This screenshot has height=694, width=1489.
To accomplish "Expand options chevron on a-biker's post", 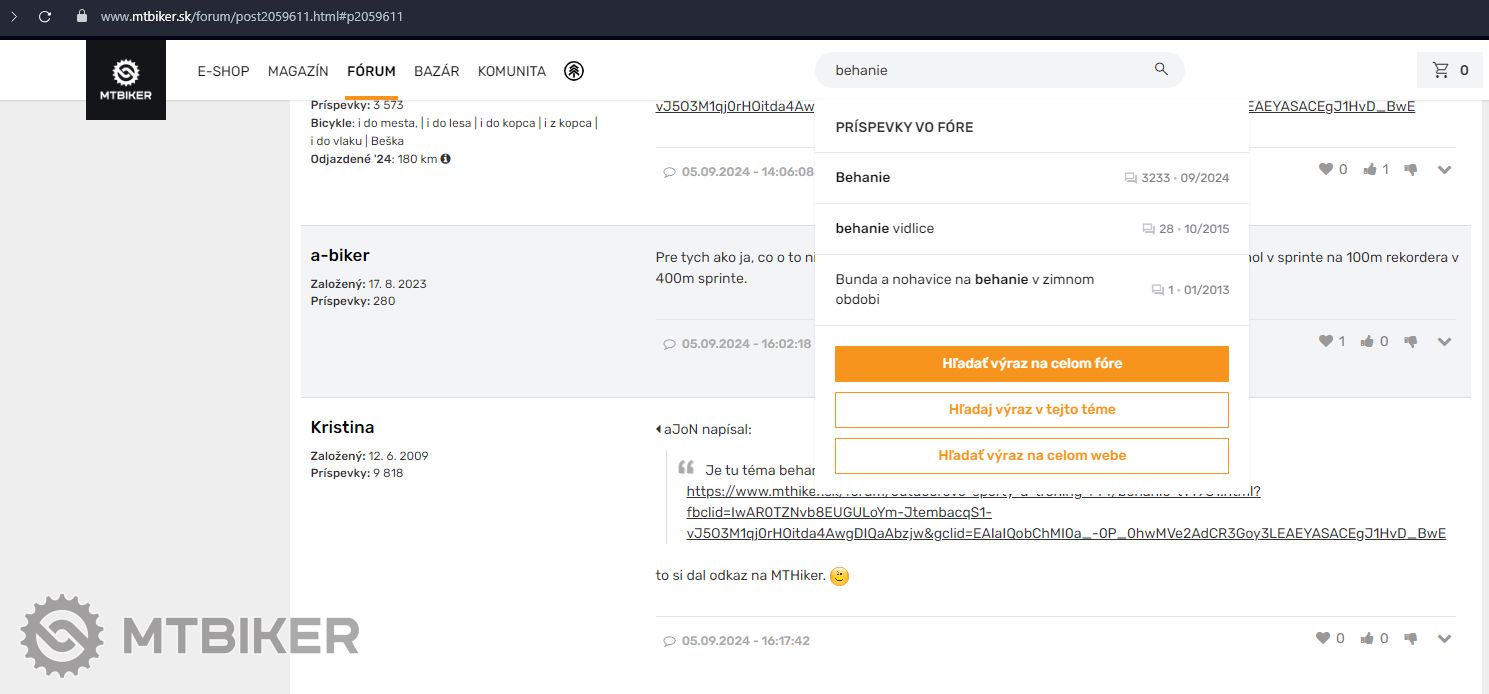I will coord(1444,341).
